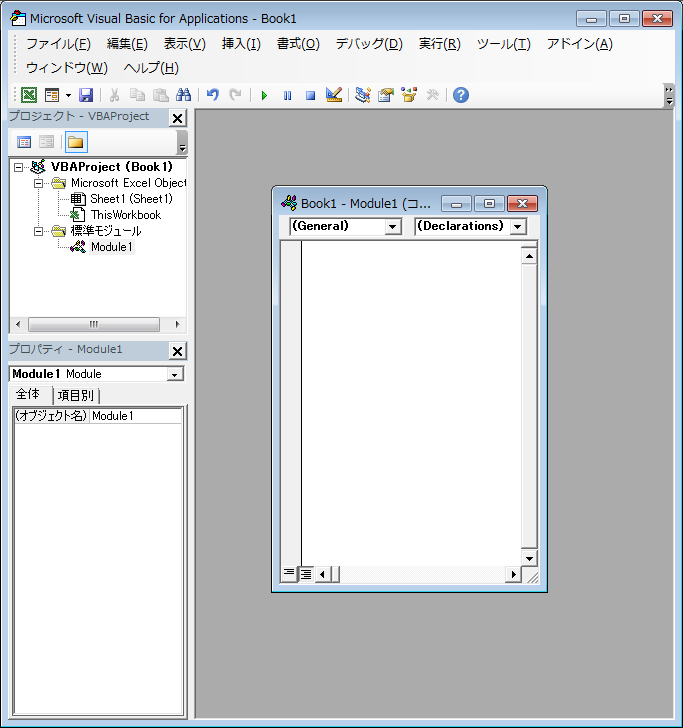Open Object Browser toolbar icon

click(409, 95)
